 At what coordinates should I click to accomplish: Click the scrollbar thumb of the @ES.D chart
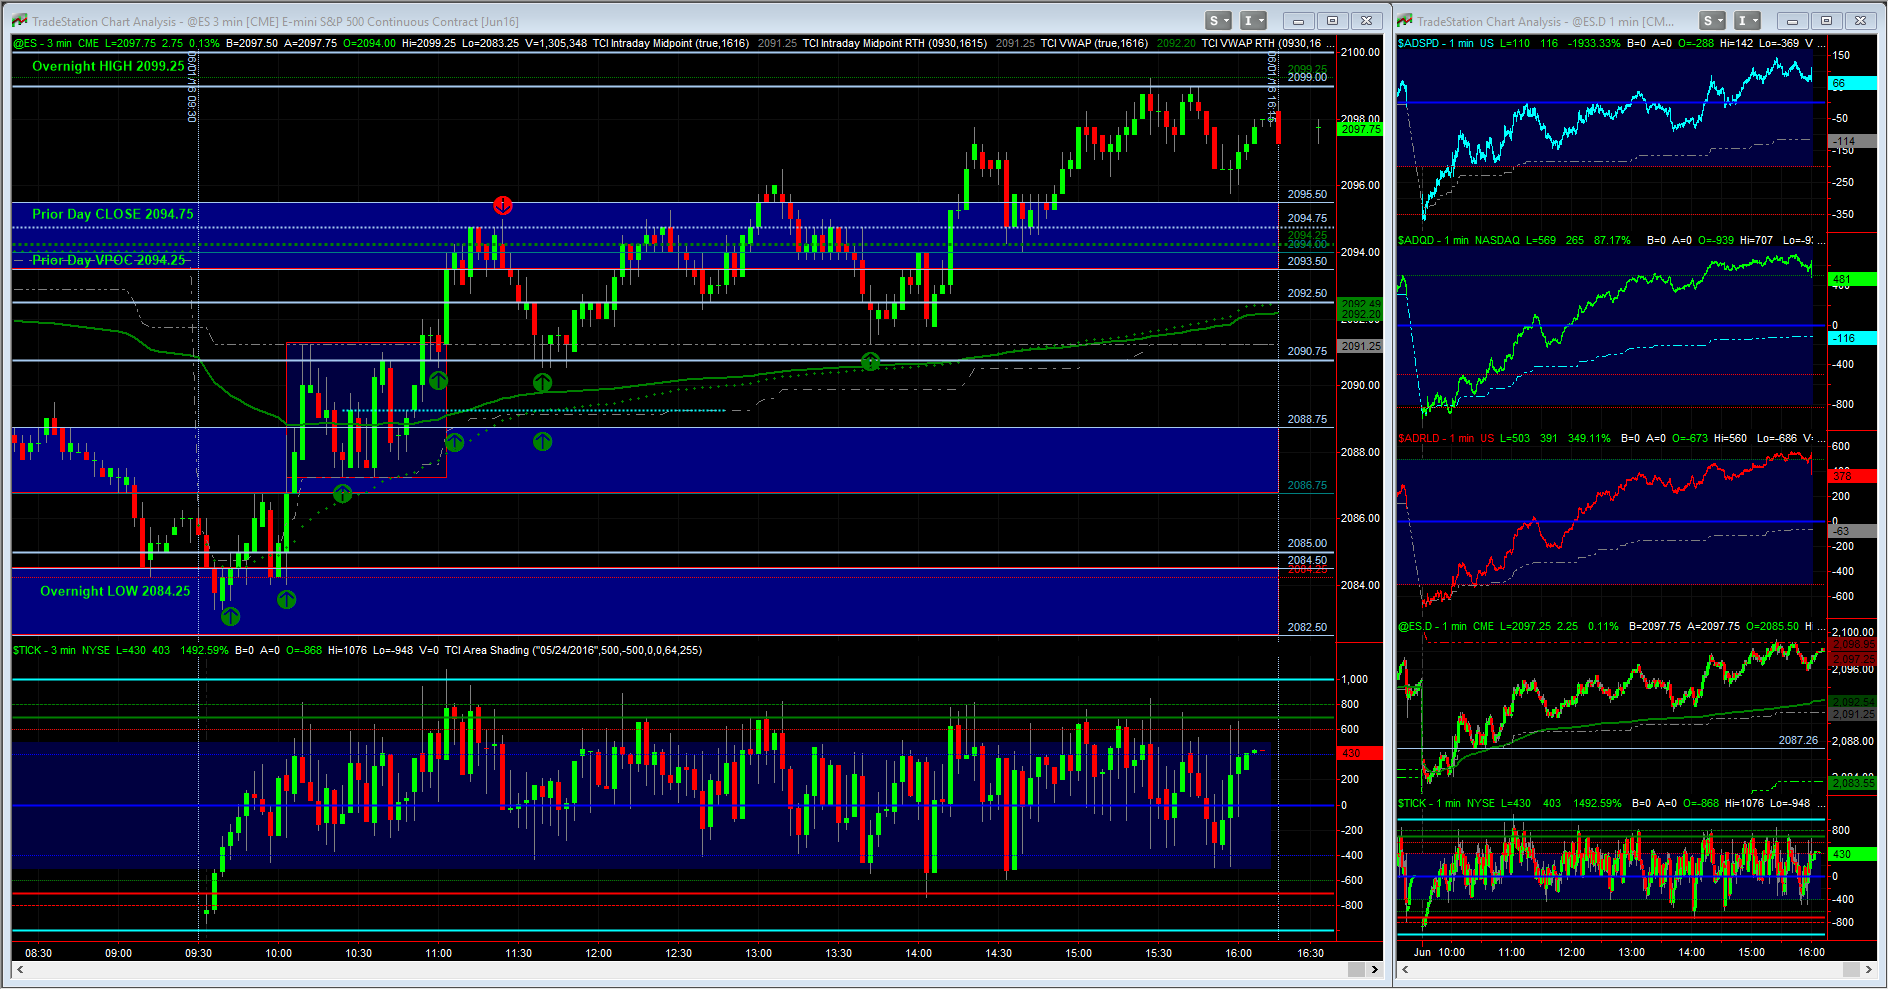click(1850, 969)
